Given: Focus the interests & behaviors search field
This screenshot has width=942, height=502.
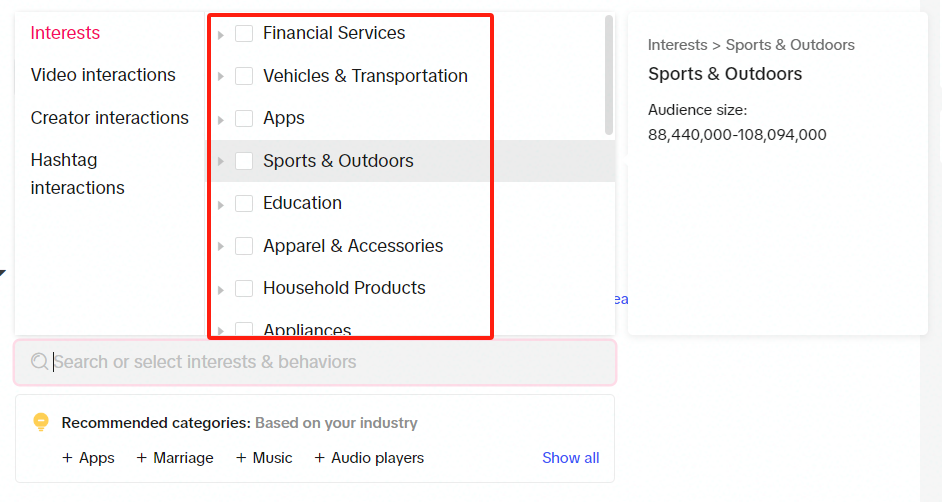Looking at the screenshot, I should click(x=315, y=362).
